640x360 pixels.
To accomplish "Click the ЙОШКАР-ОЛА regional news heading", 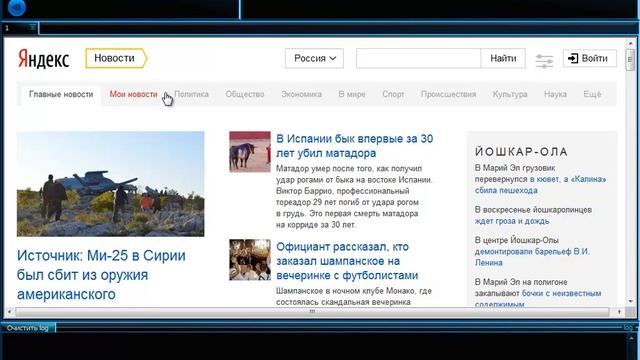I will (x=521, y=152).
